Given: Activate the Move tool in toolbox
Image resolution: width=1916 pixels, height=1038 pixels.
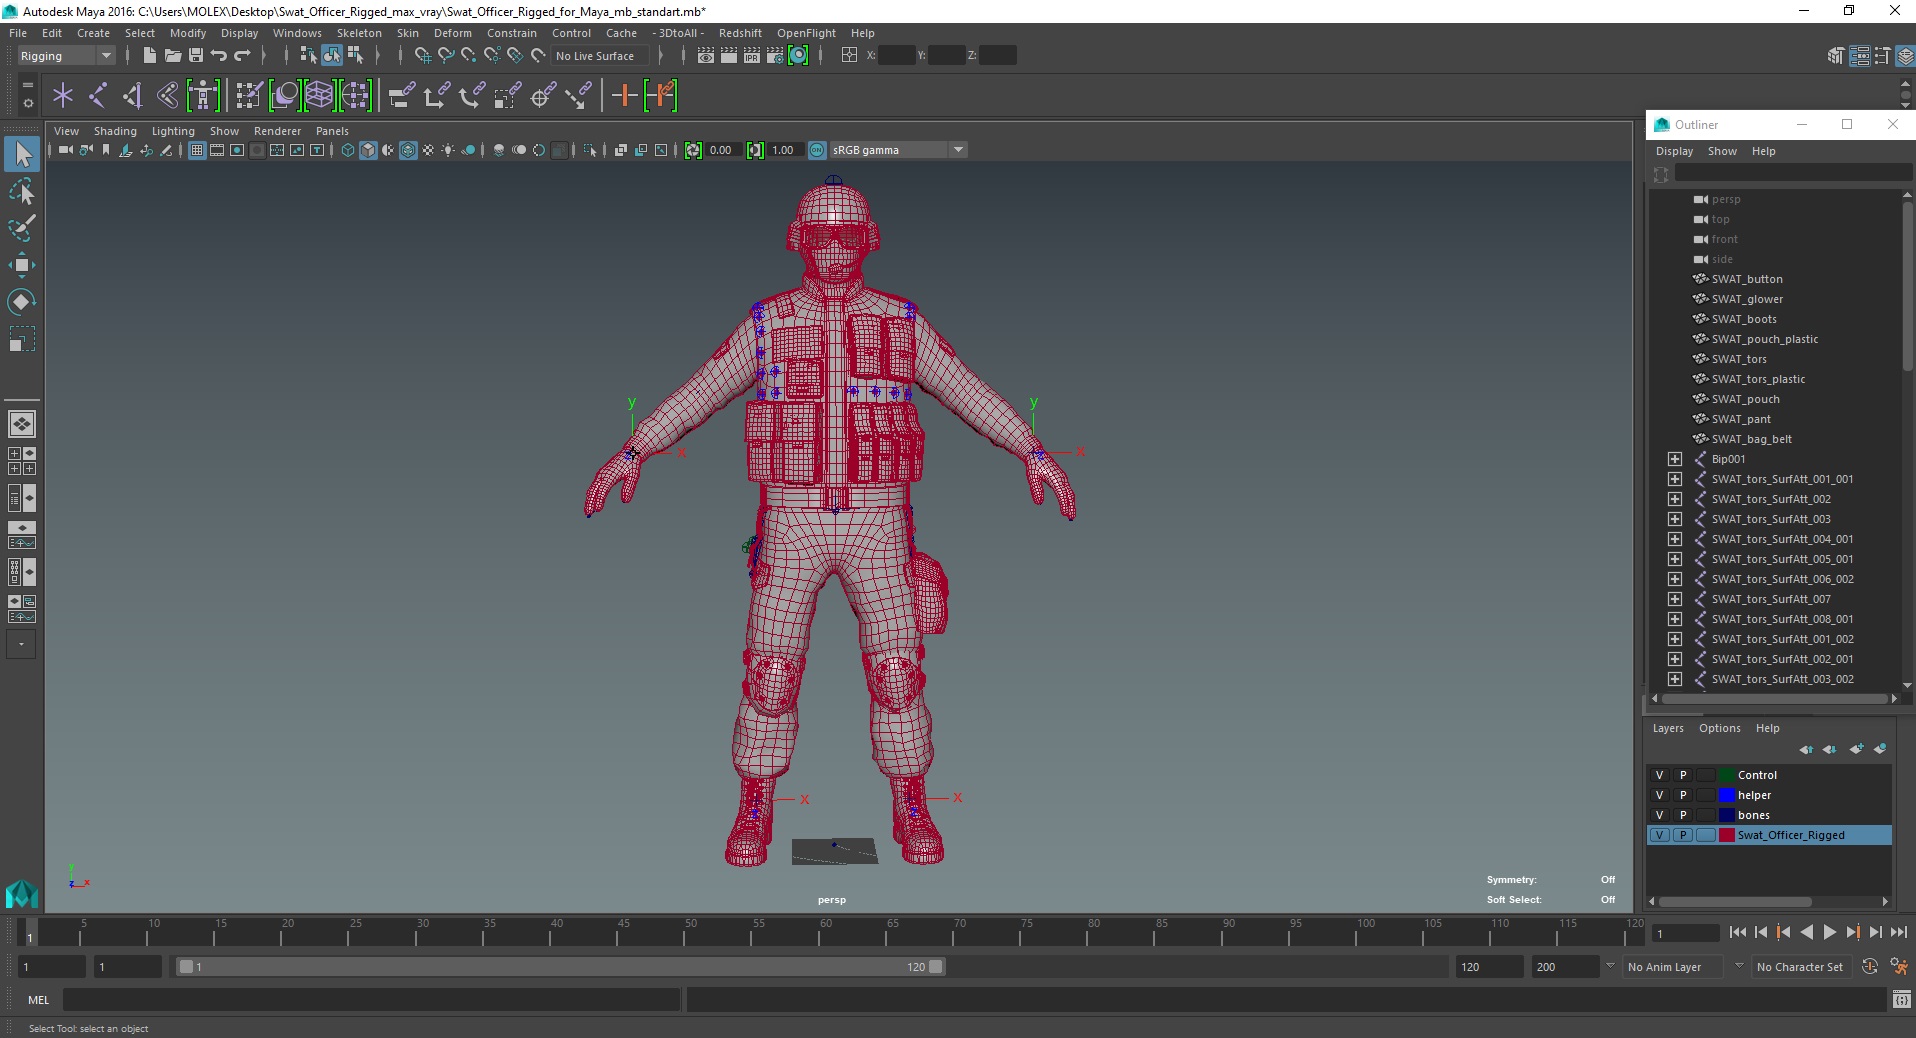Looking at the screenshot, I should pyautogui.click(x=22, y=265).
